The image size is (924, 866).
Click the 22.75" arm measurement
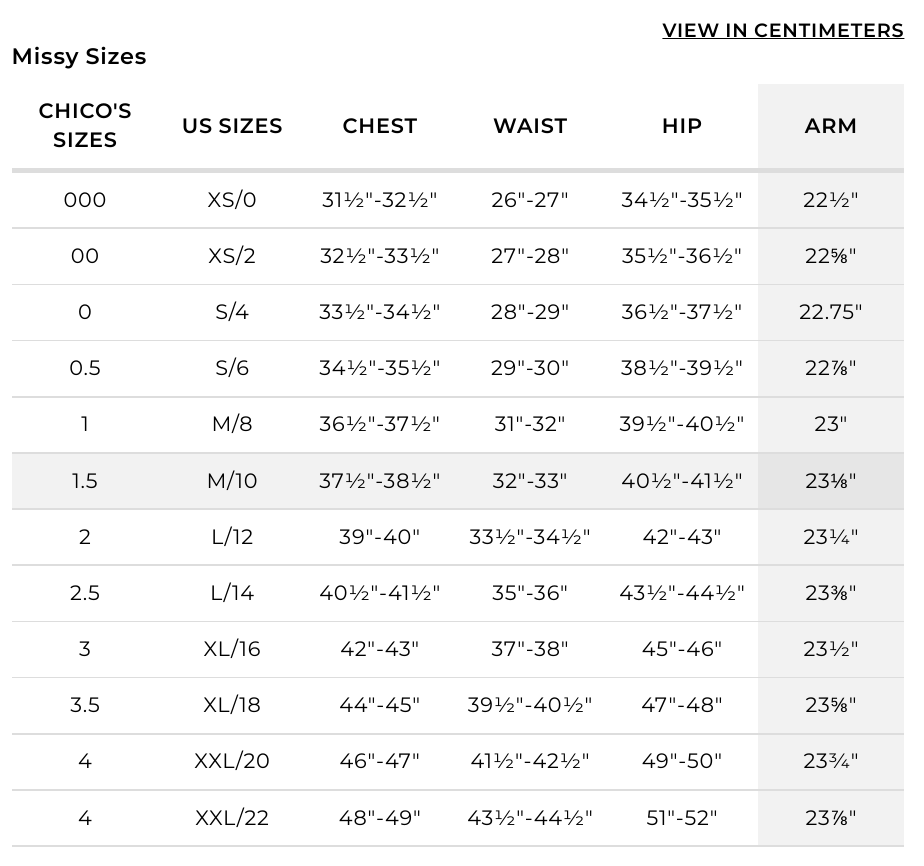(831, 312)
